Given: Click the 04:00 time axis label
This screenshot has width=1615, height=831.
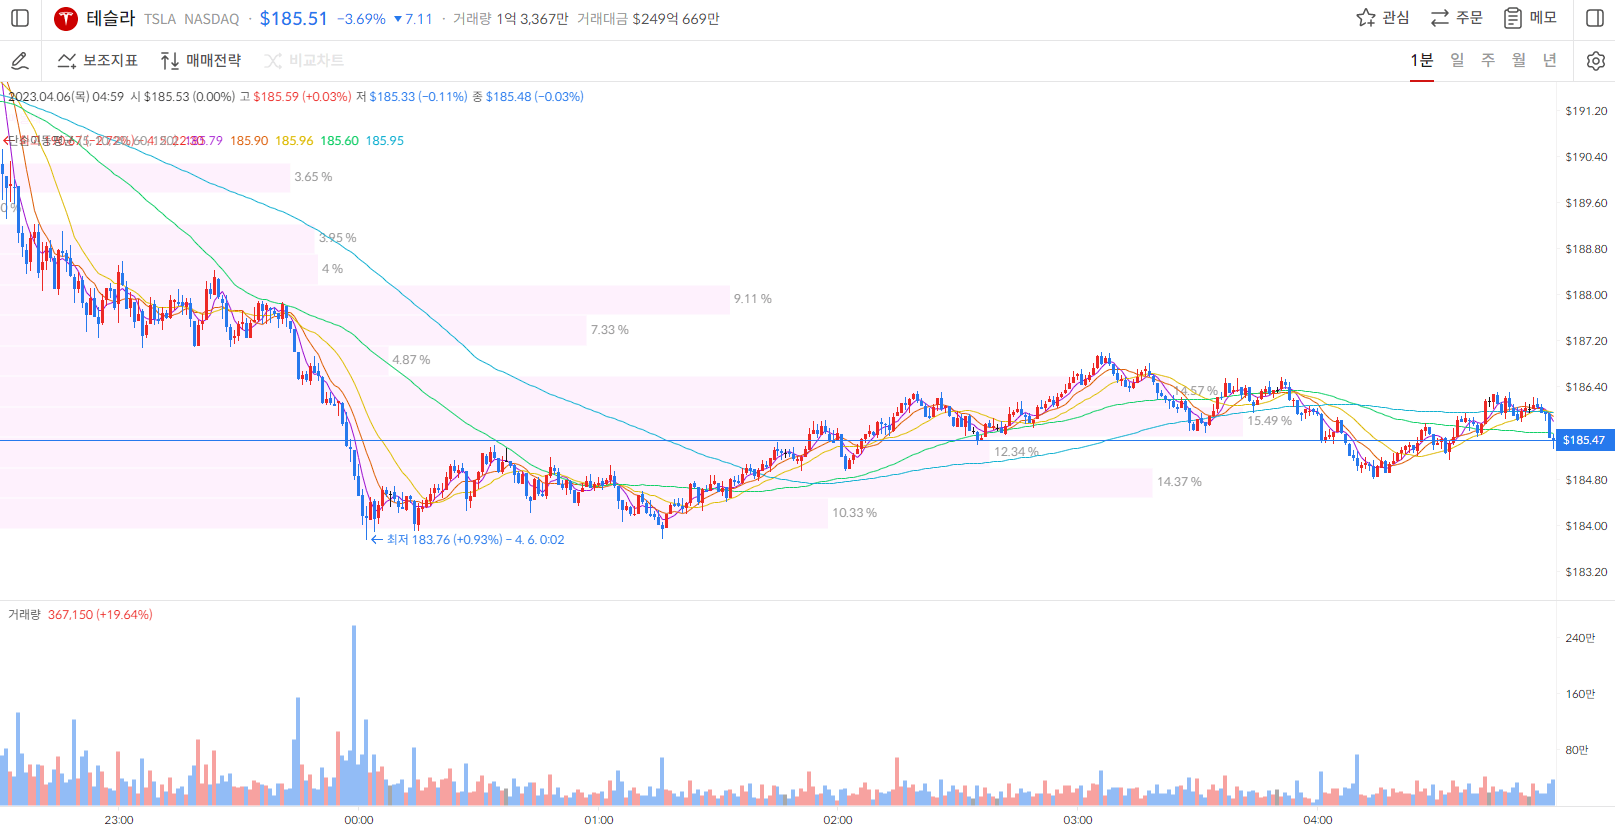Looking at the screenshot, I should coord(1318,820).
